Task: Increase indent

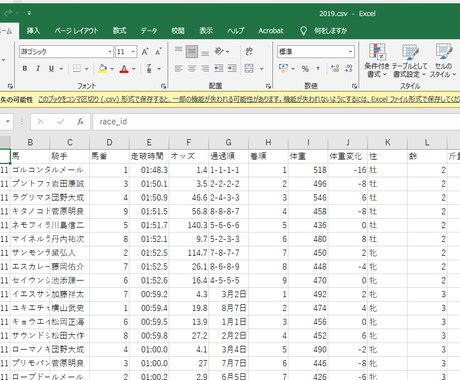Action: (x=232, y=68)
